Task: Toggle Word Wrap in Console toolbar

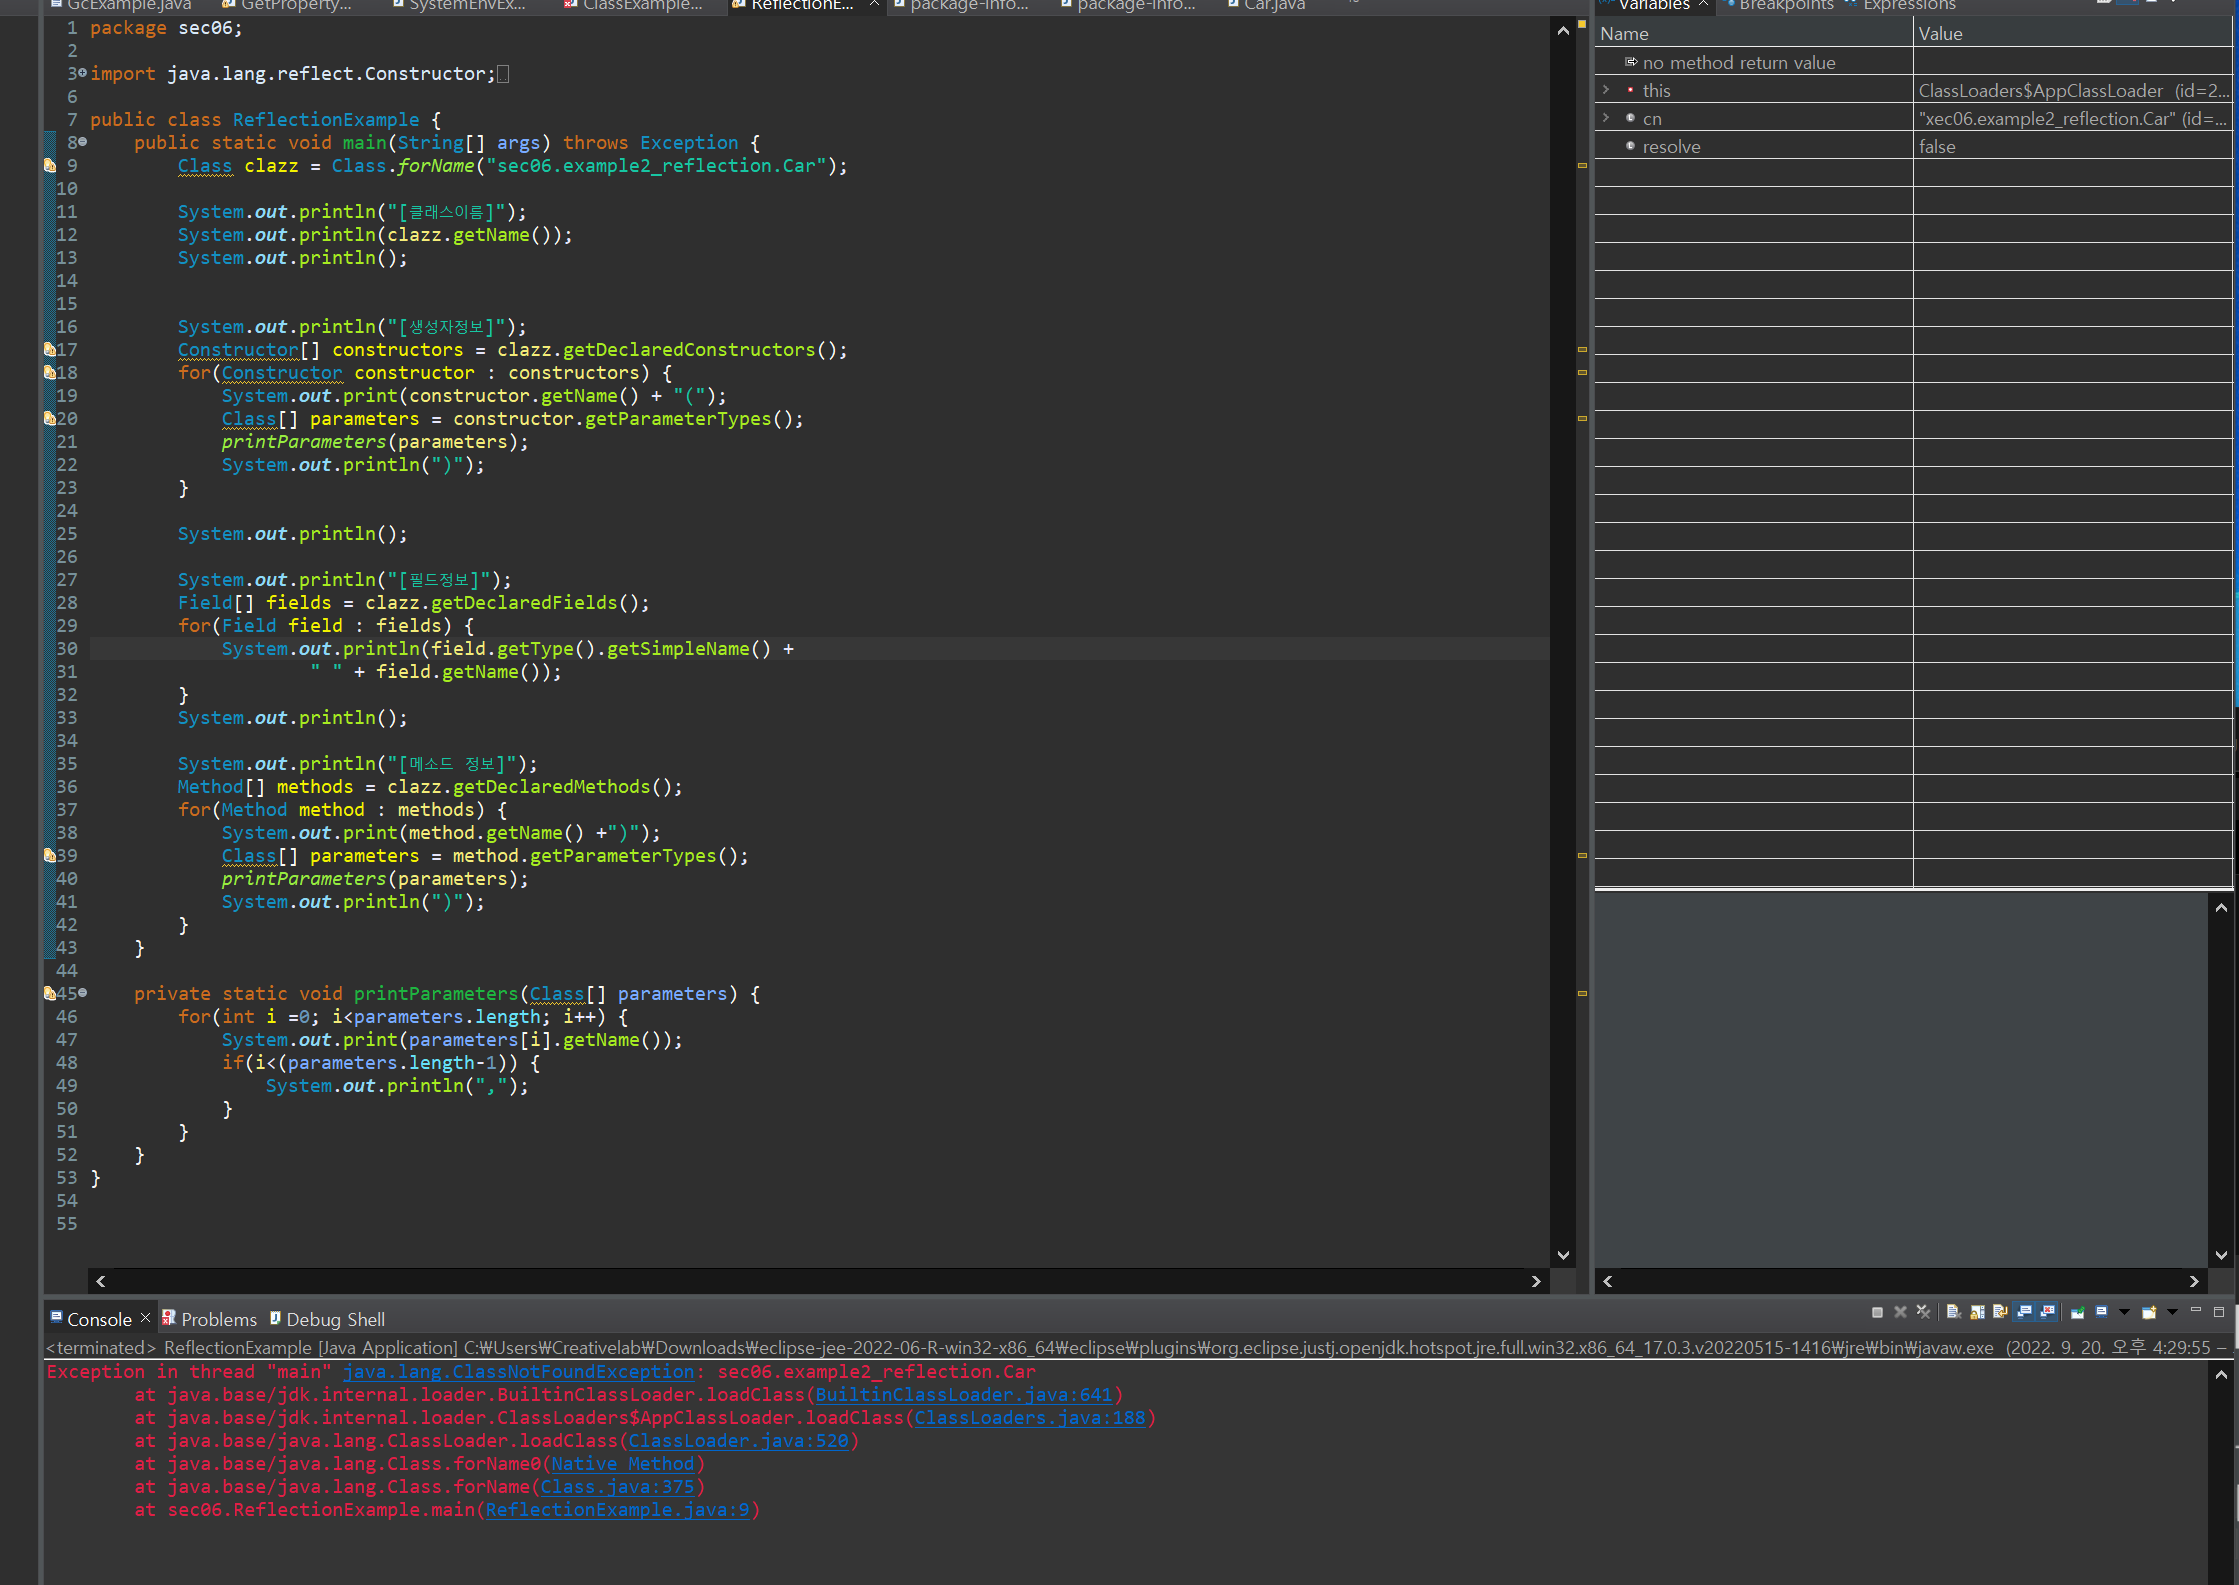Action: point(2000,1312)
